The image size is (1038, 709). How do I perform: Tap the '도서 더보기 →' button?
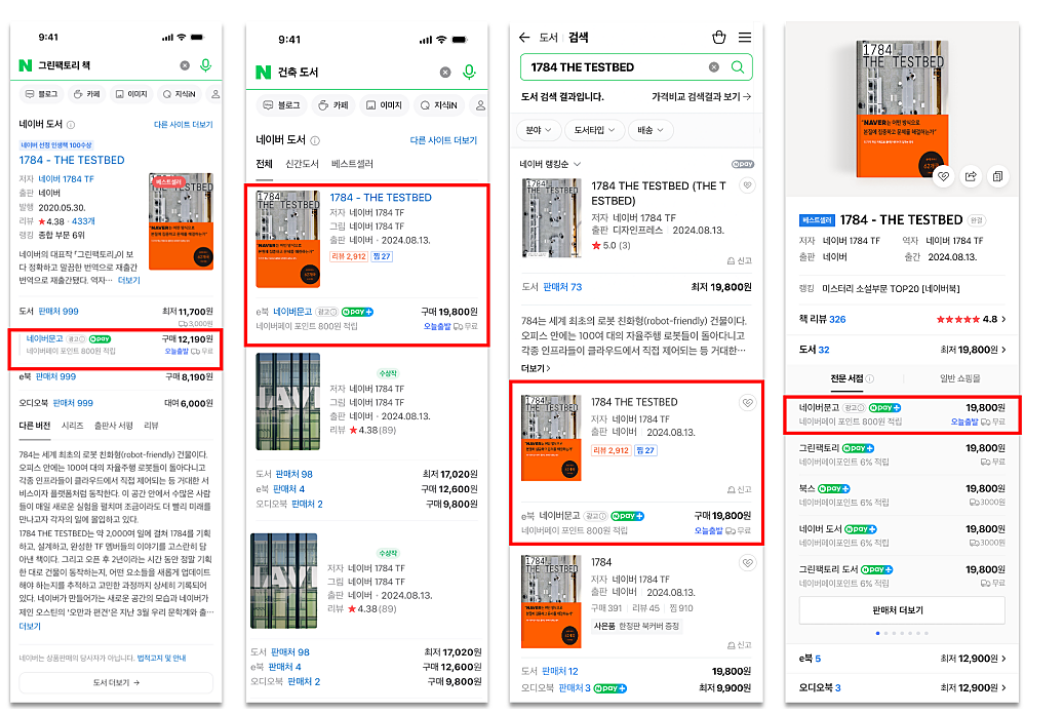tap(116, 683)
